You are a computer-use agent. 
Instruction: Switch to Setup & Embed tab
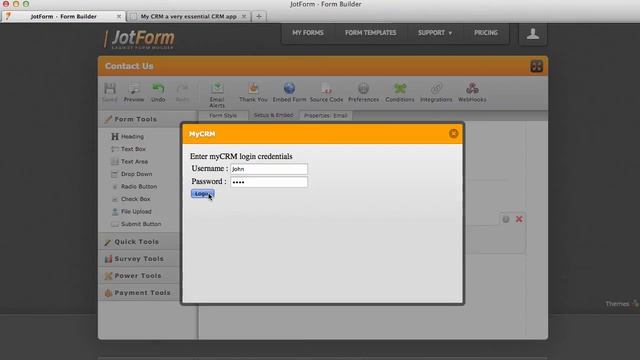click(273, 116)
